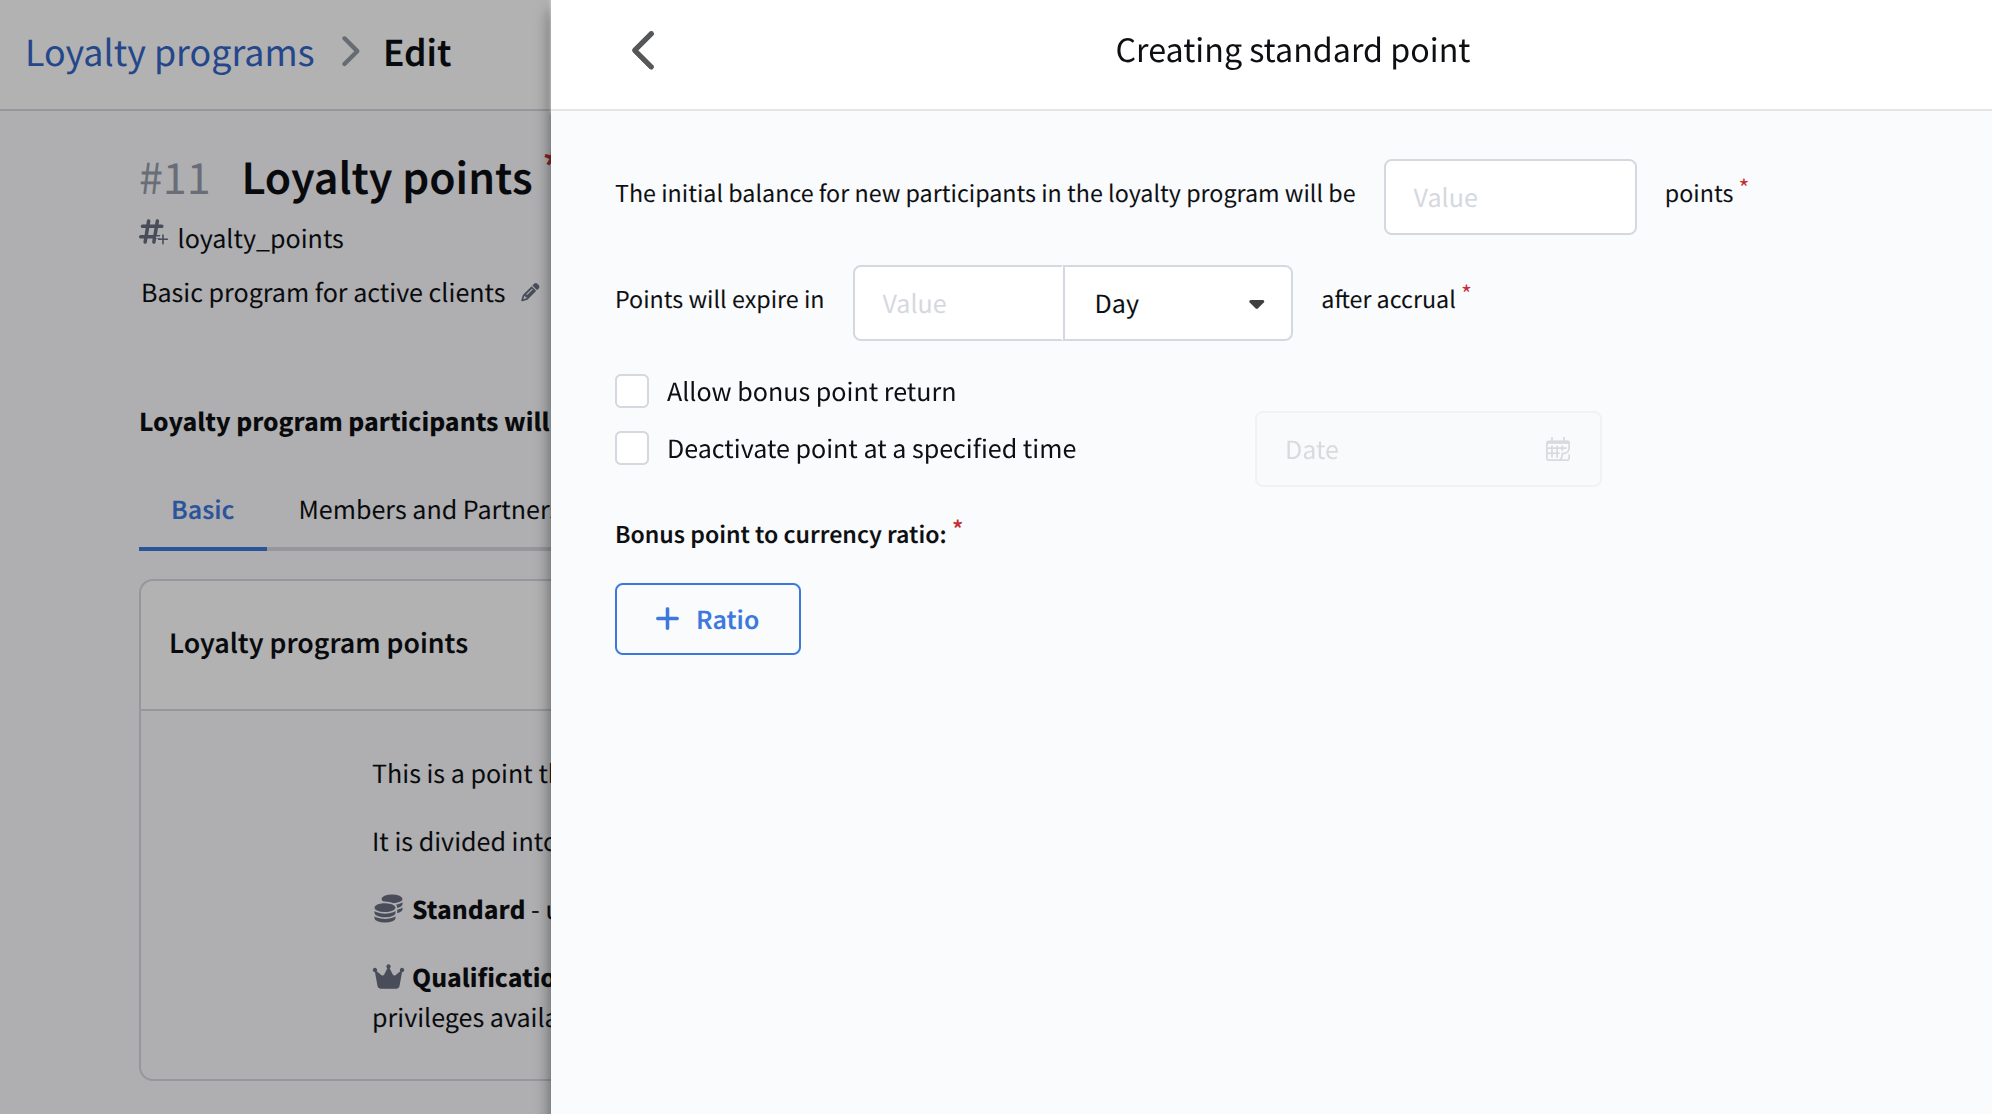Add a new Ratio

click(x=707, y=619)
